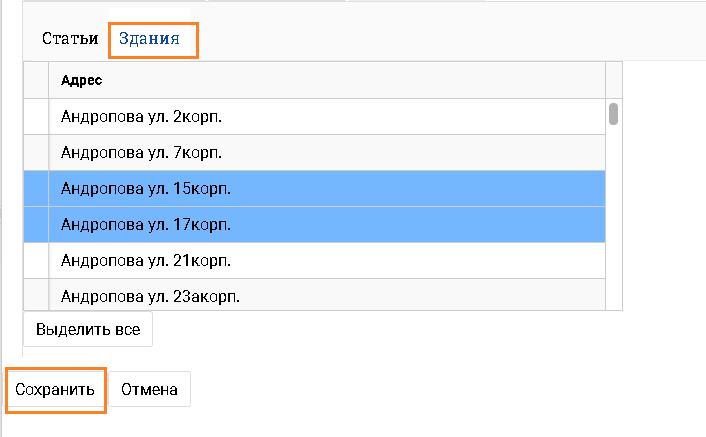Image resolution: width=706 pixels, height=437 pixels.
Task: Click the row marker cell beside Андропова ул. 15корп.
Action: 36,188
